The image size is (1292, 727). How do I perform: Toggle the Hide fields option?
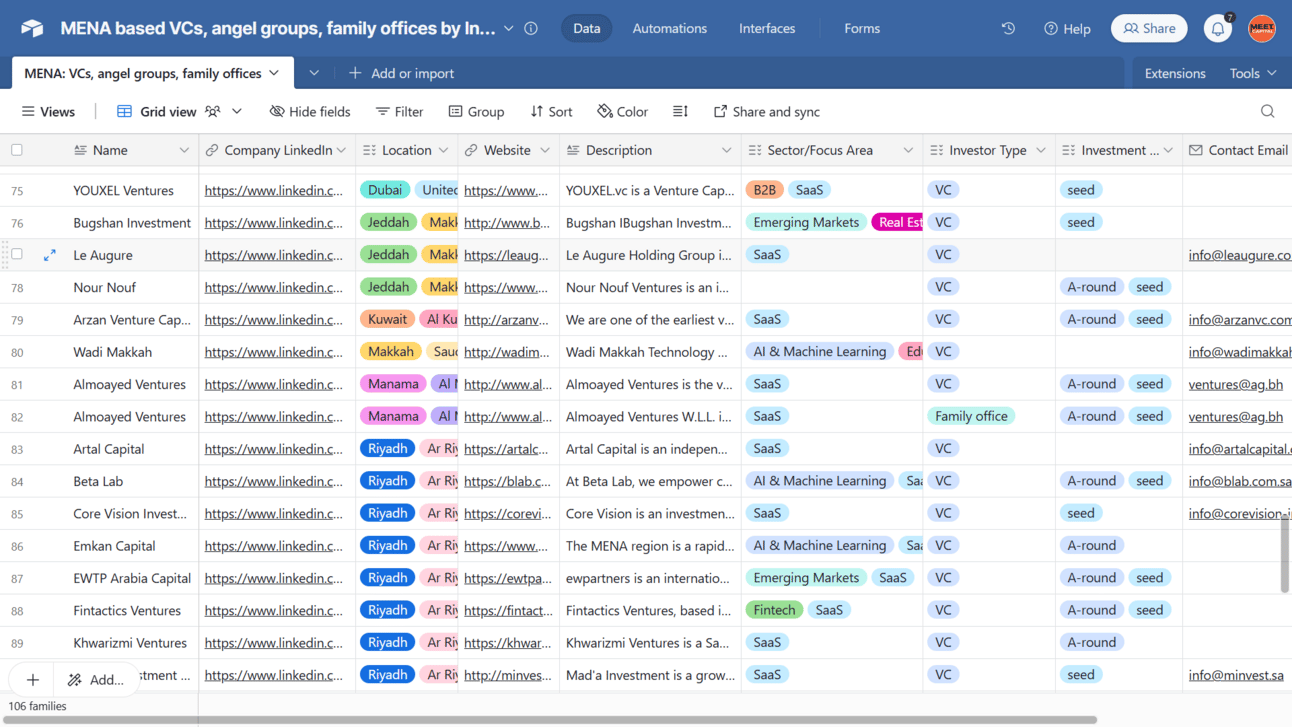310,112
